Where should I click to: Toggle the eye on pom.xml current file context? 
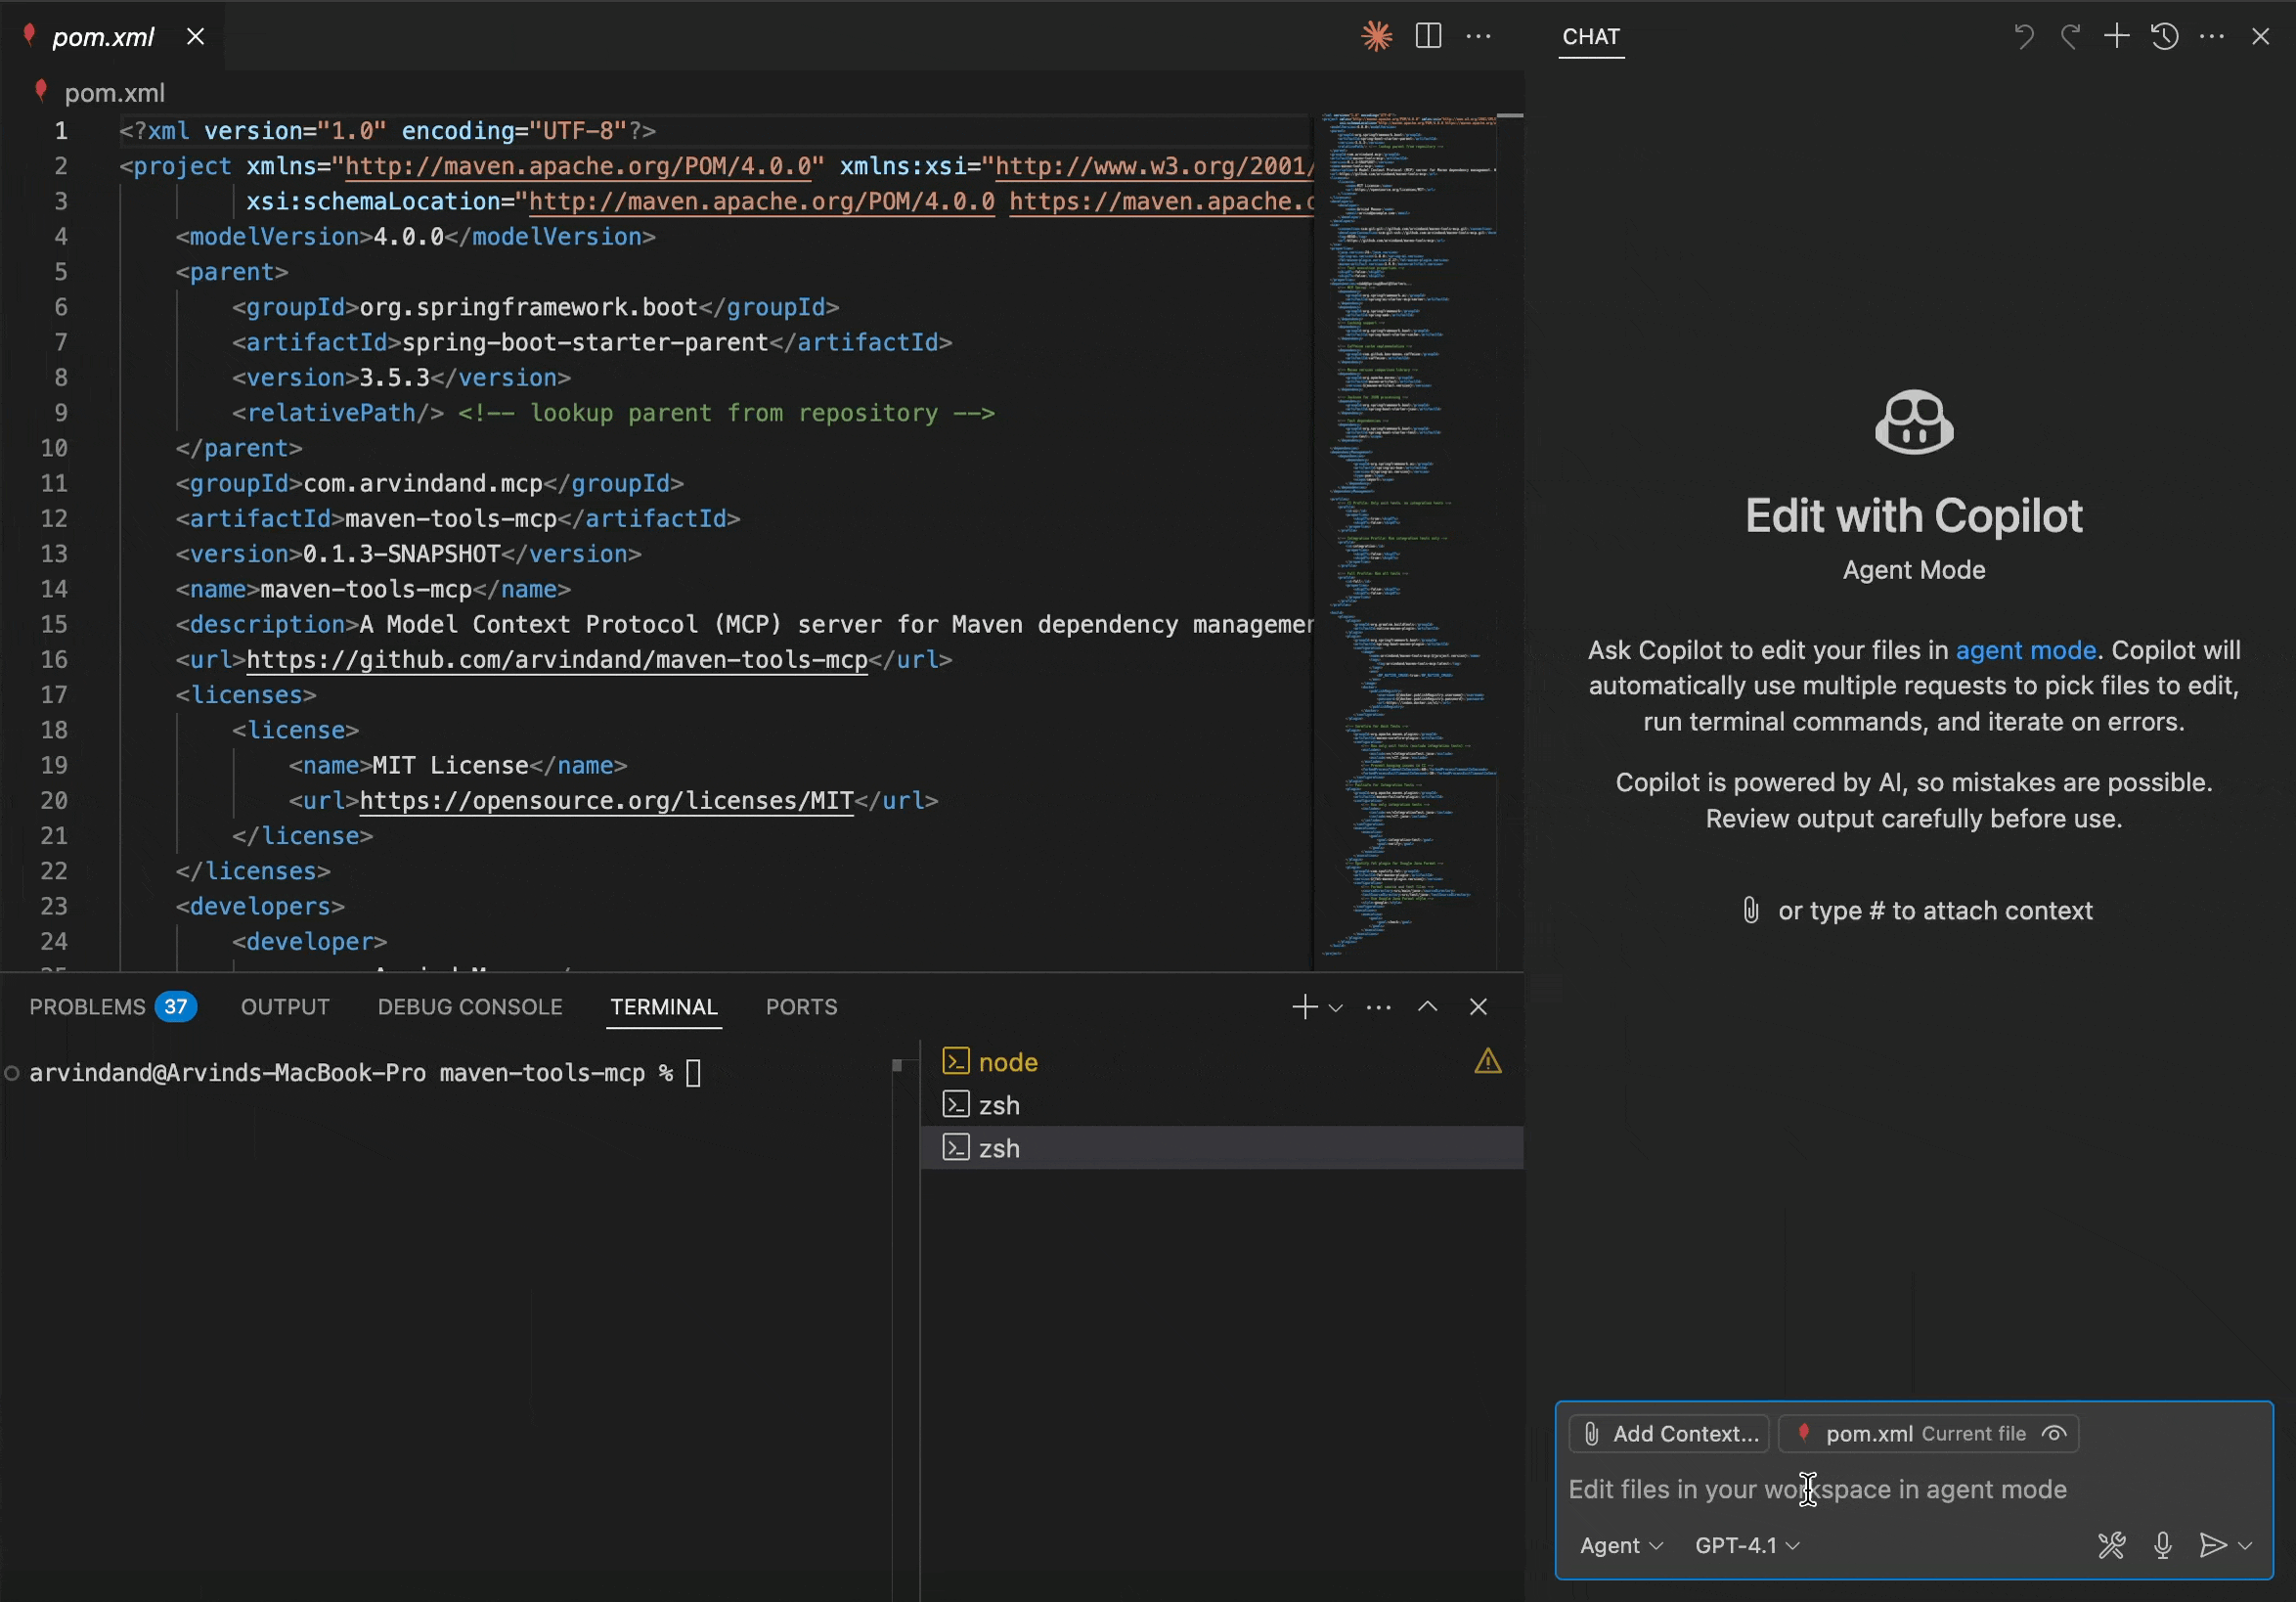coord(2054,1433)
